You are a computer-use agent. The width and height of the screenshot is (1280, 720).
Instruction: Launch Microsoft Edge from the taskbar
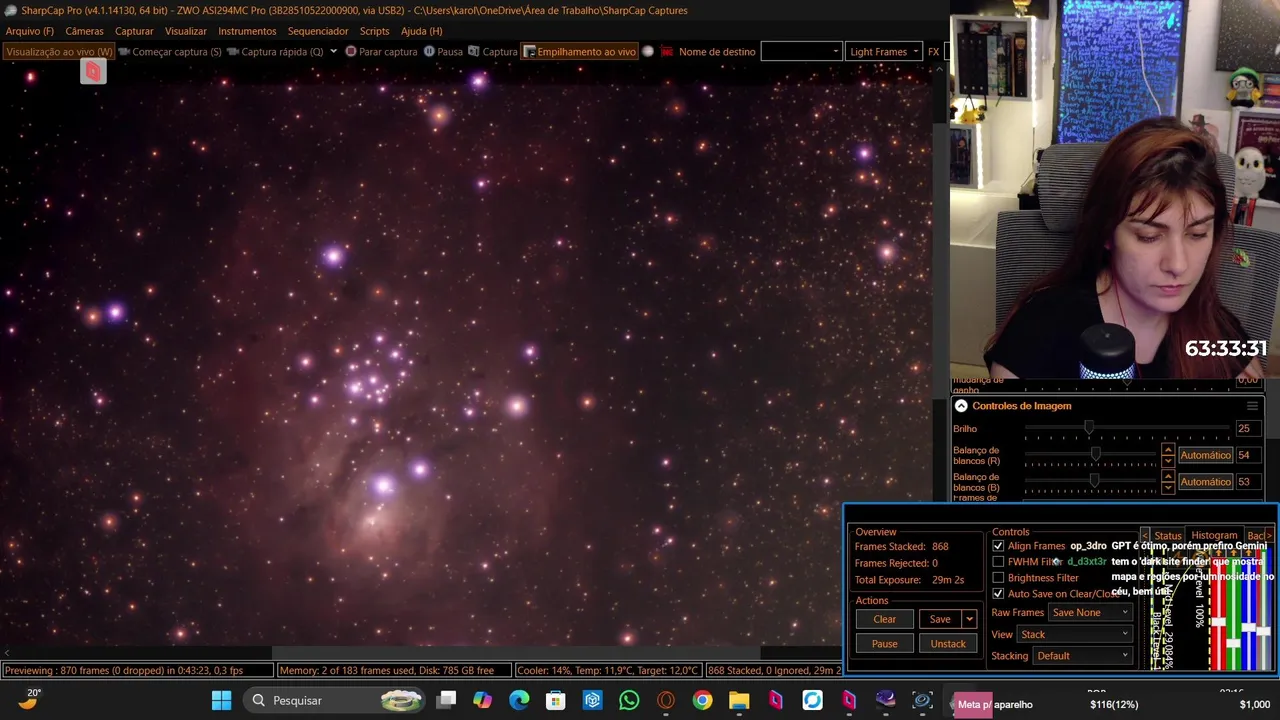tap(519, 700)
